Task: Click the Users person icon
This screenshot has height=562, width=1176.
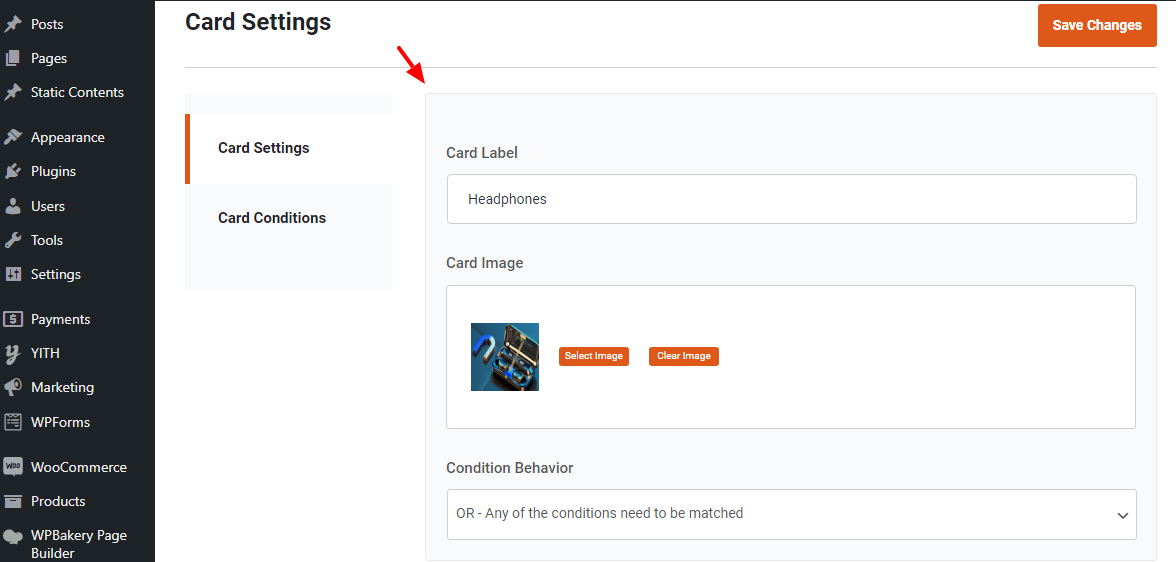Action: click(13, 206)
